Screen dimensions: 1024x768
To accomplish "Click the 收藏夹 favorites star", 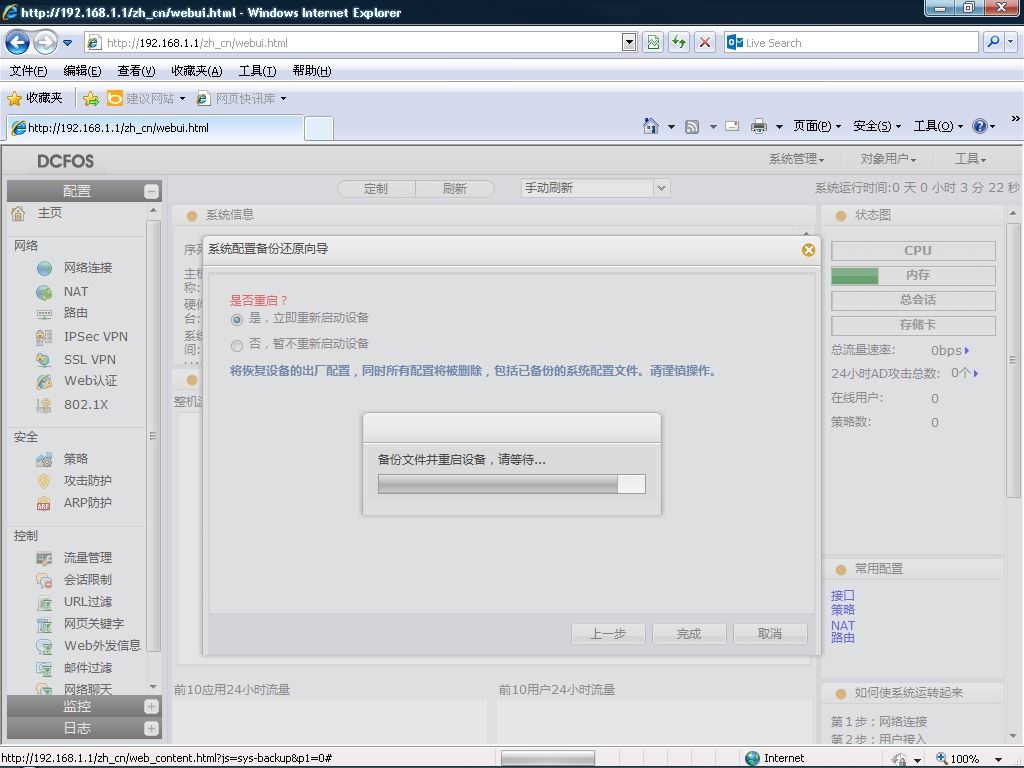I will 14,99.
